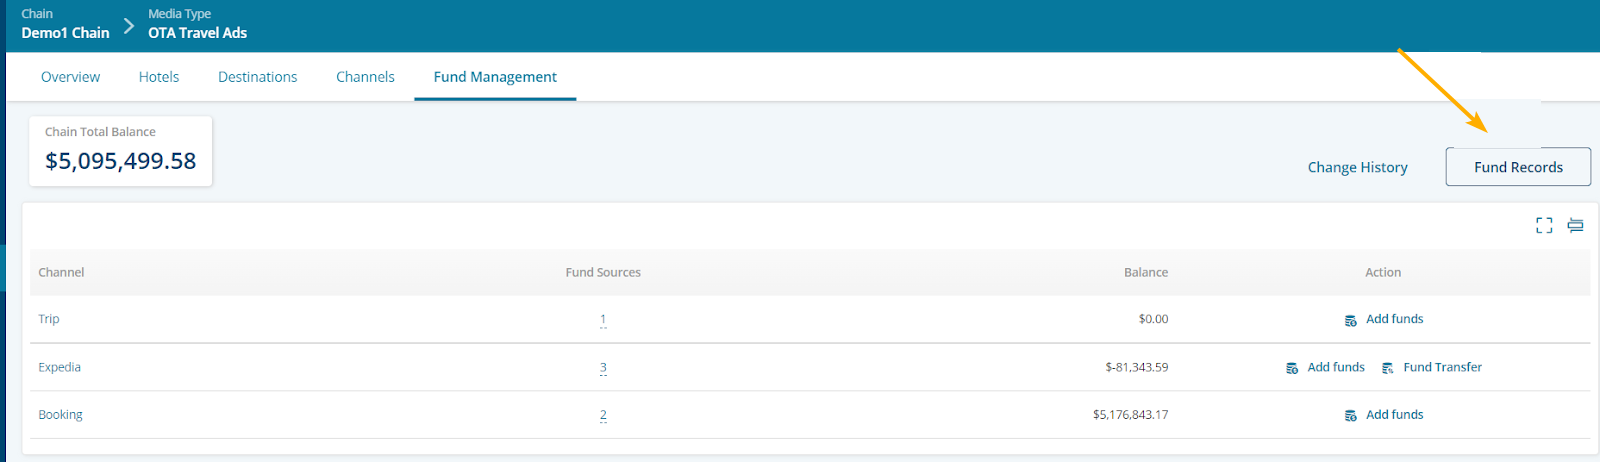
Task: Click the Expedia balance $-81,343.59
Action: [x=1137, y=367]
